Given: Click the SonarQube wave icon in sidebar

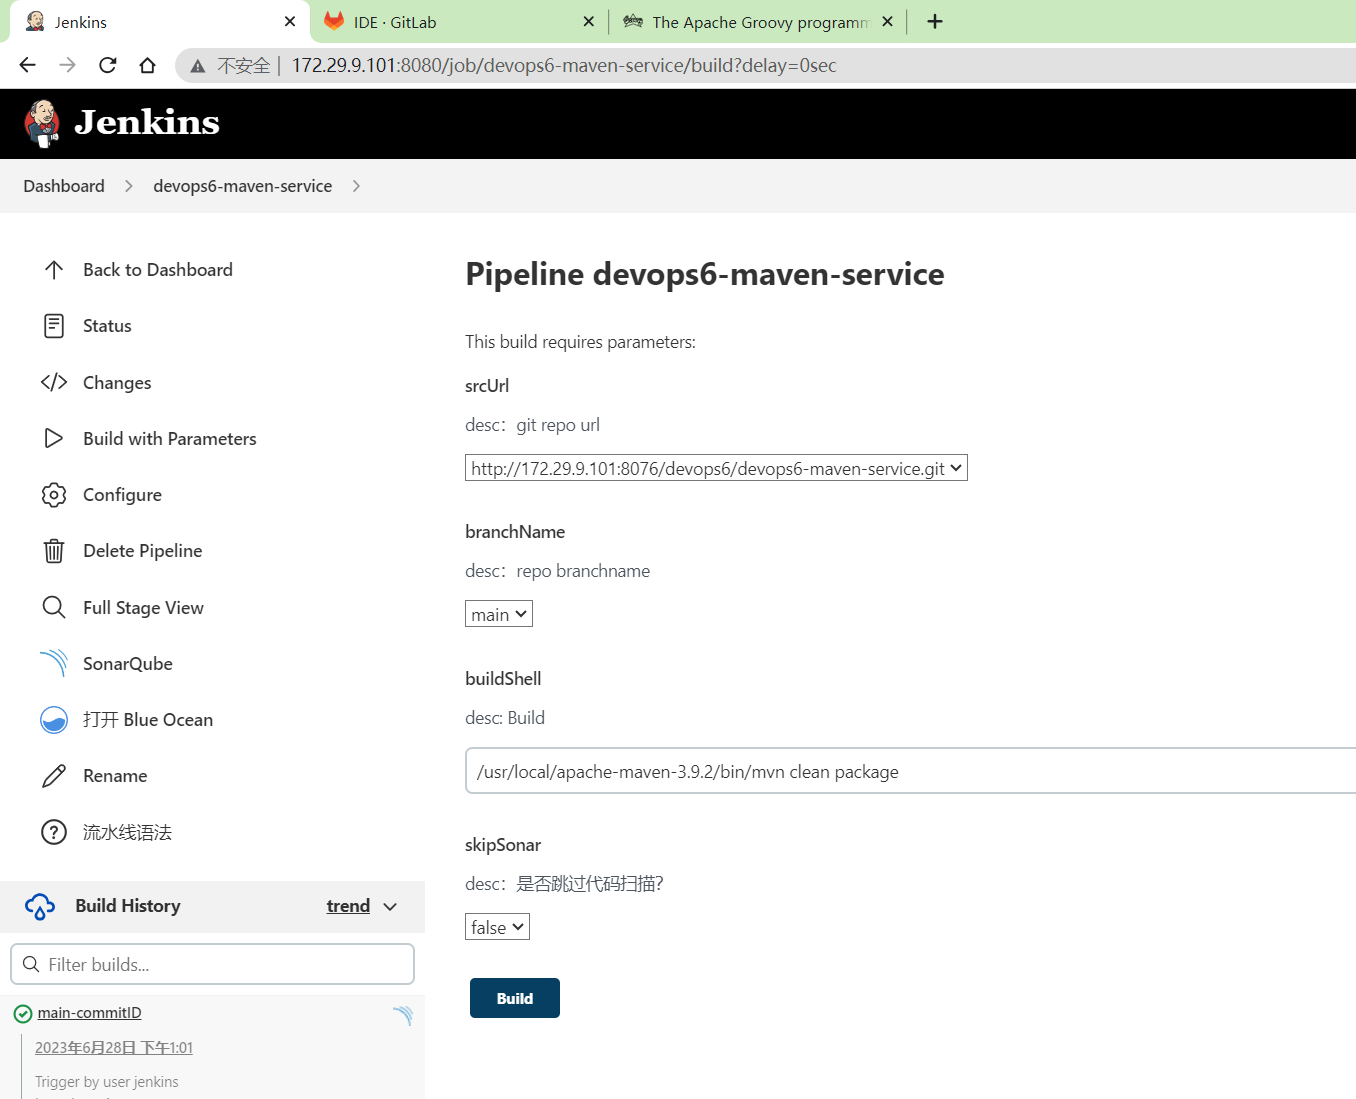Looking at the screenshot, I should click(54, 663).
